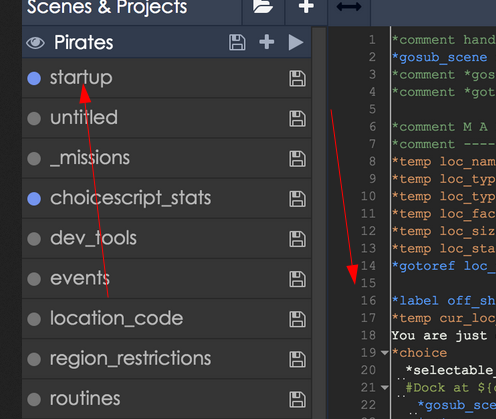Screen dimensions: 496x419
Task: Add new project with header plus icon
Action: [x=306, y=6]
